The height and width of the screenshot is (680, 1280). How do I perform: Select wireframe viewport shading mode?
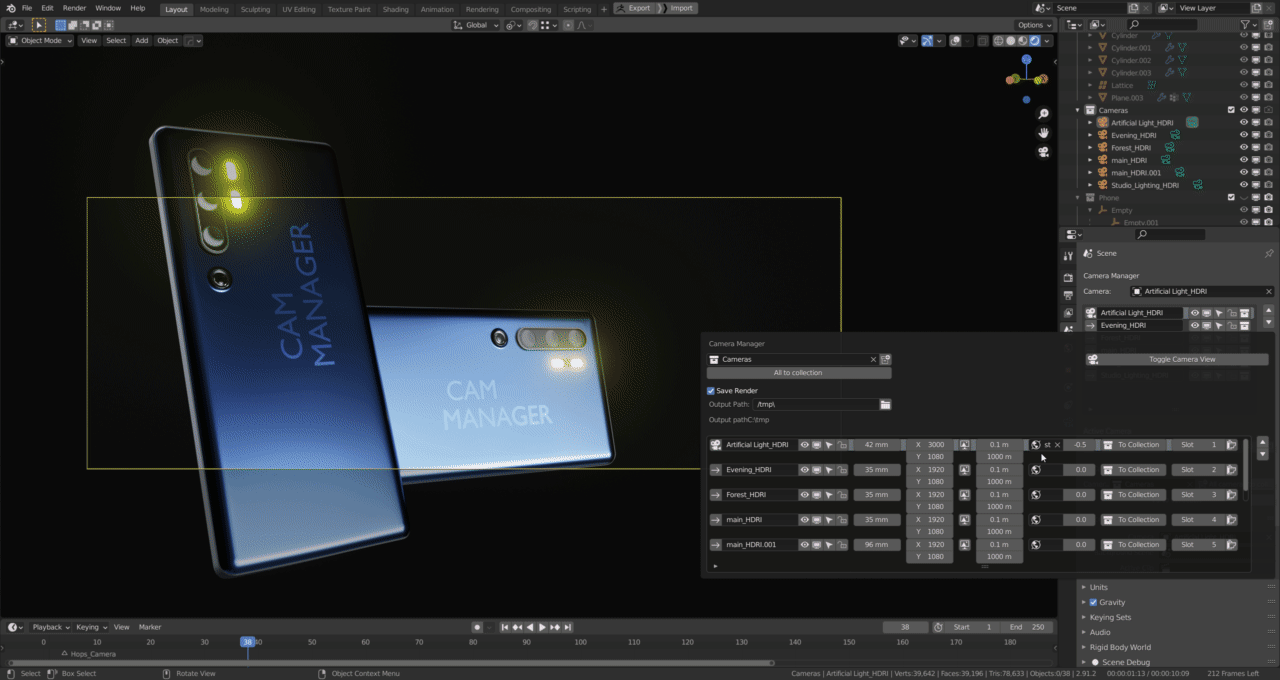click(998, 41)
